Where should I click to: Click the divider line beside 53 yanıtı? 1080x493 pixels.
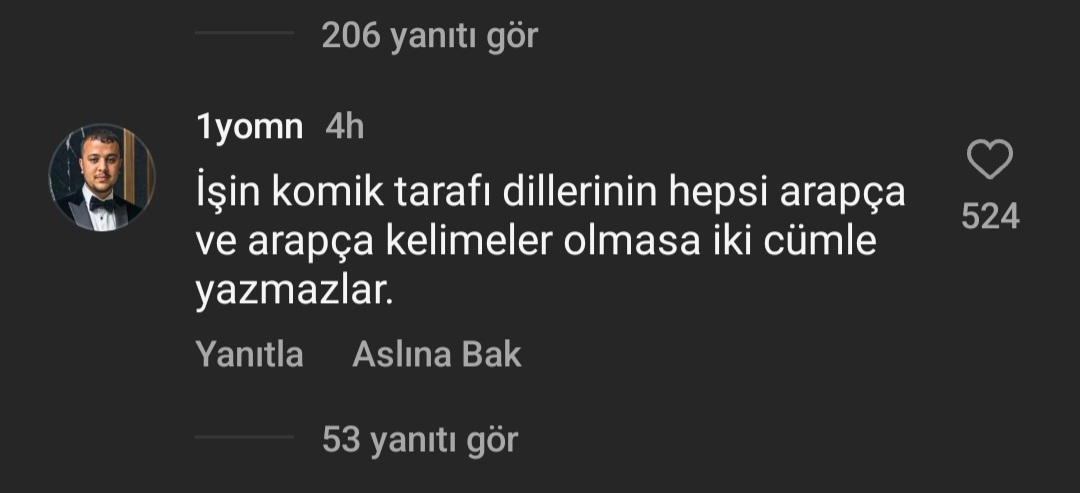(x=245, y=437)
